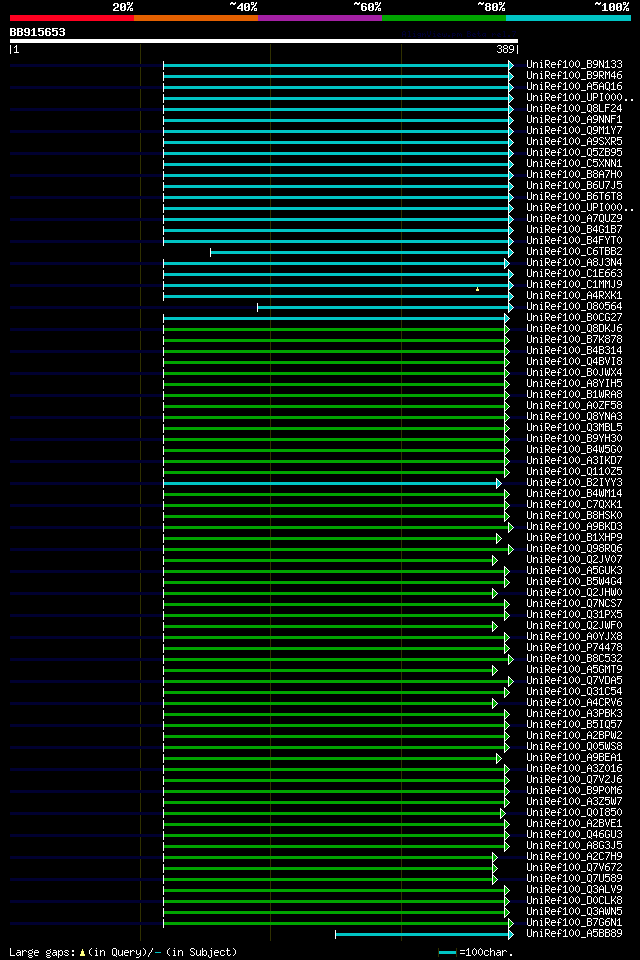Select label UniRef100_C1E663
Viewport: 640px width, 960px height.
click(574, 274)
